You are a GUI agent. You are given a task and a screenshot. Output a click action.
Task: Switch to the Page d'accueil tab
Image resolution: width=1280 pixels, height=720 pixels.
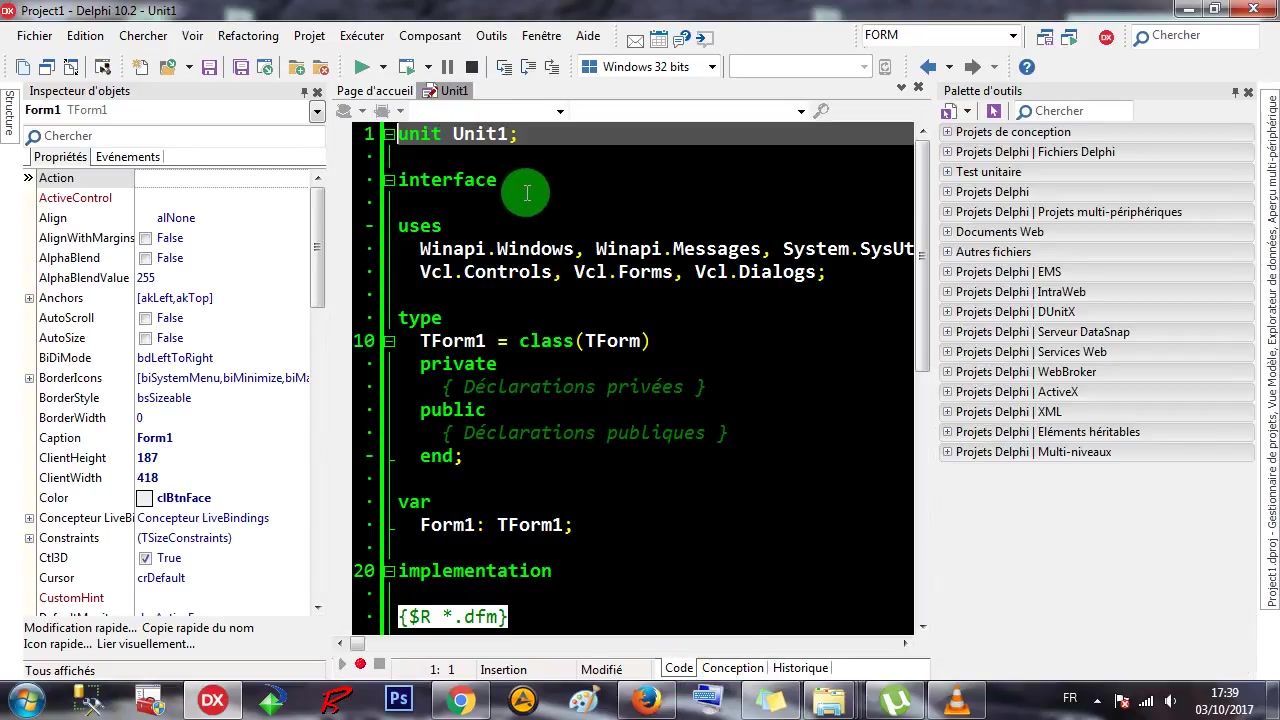[375, 91]
